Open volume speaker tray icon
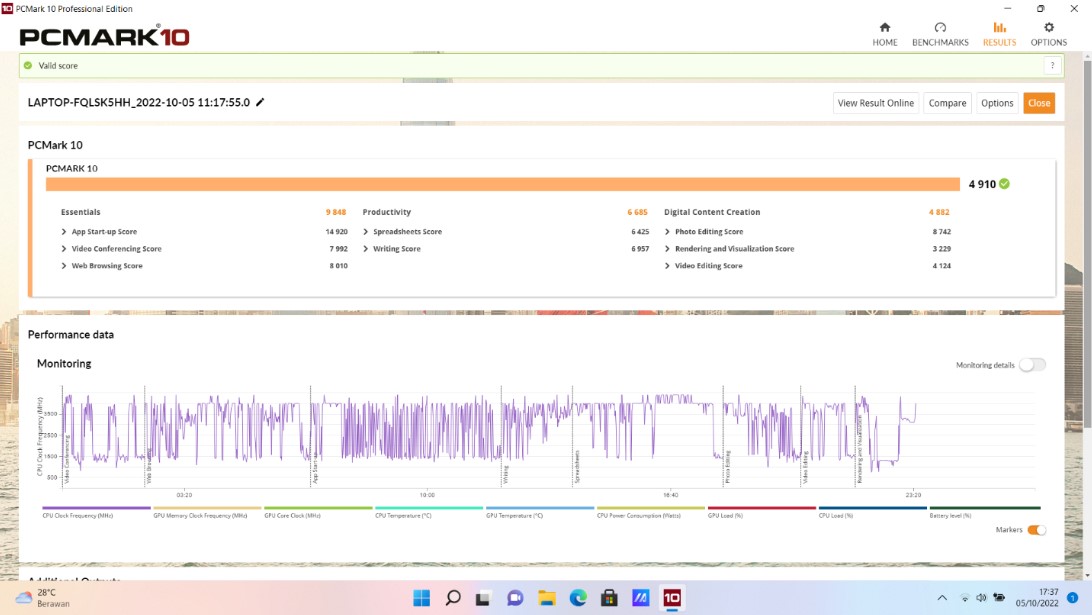 [x=981, y=598]
